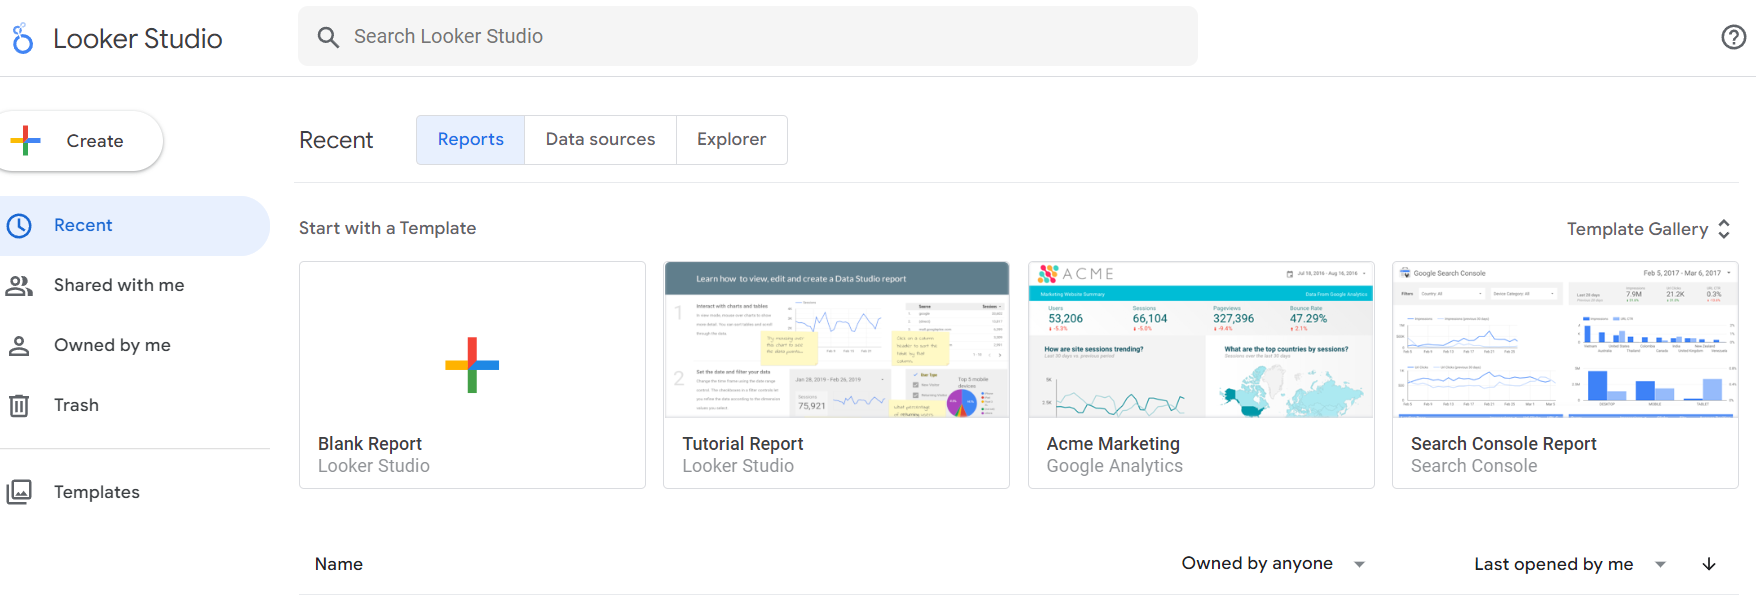Expand the Template Gallery toggle
1756x601 pixels.
pyautogui.click(x=1648, y=229)
